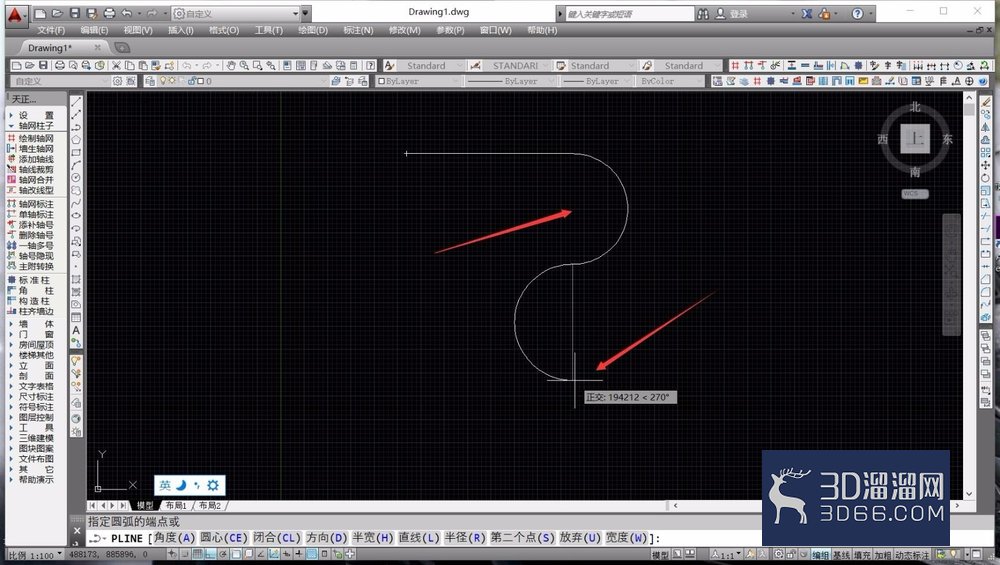Click the Help question mark in standard toolbar
This screenshot has height=565, width=1000.
pos(370,66)
